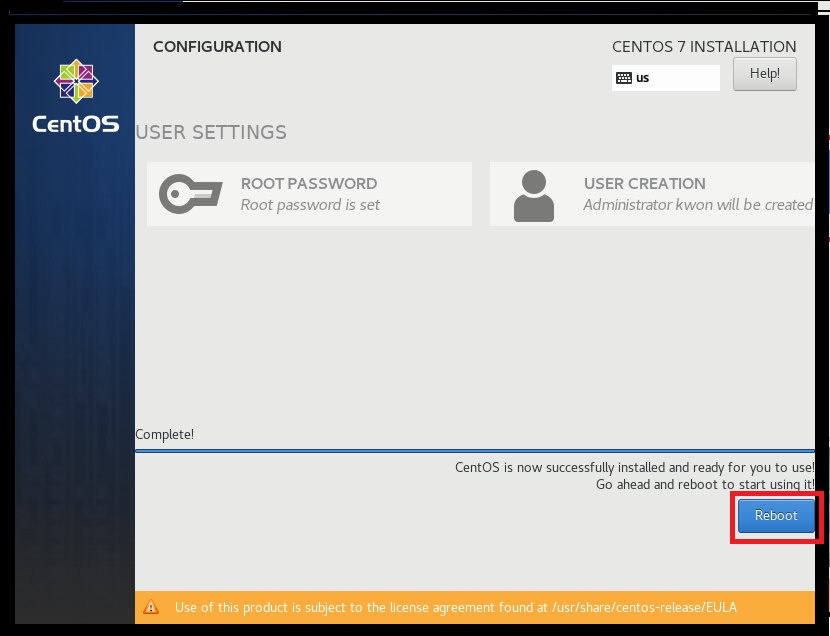Click the CONFIGURATION heading
830x636 pixels.
217,47
